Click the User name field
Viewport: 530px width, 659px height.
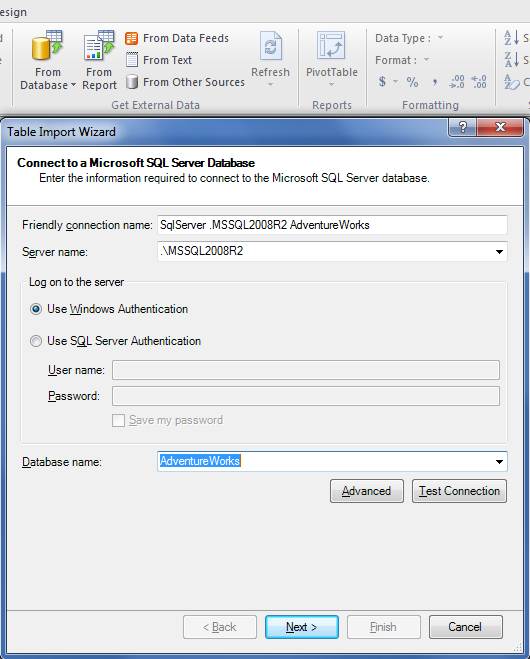click(306, 370)
